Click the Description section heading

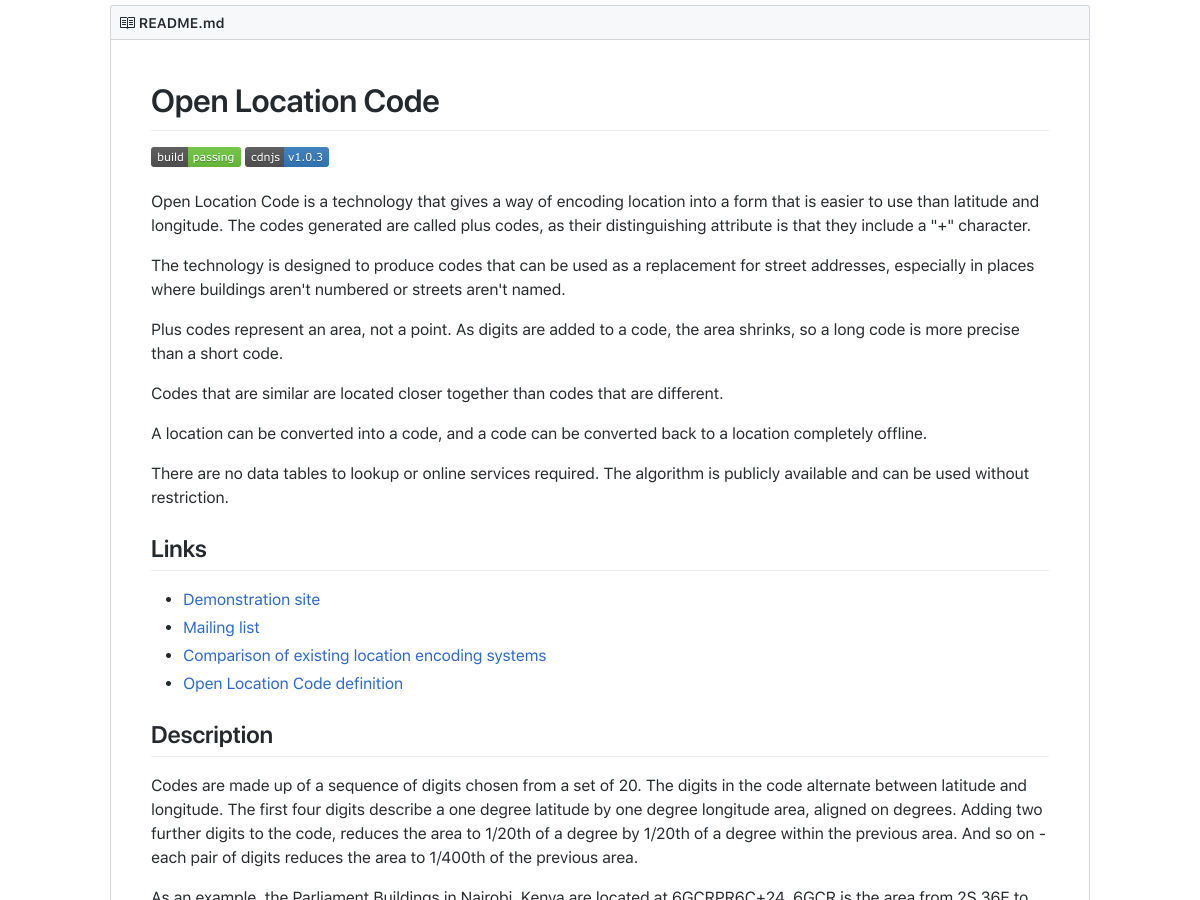coord(212,735)
